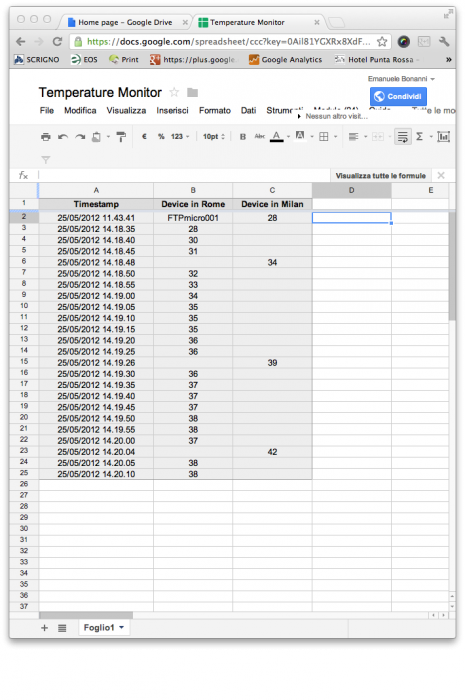Open the Formato menu
Screen dimensions: 465x700
215,111
